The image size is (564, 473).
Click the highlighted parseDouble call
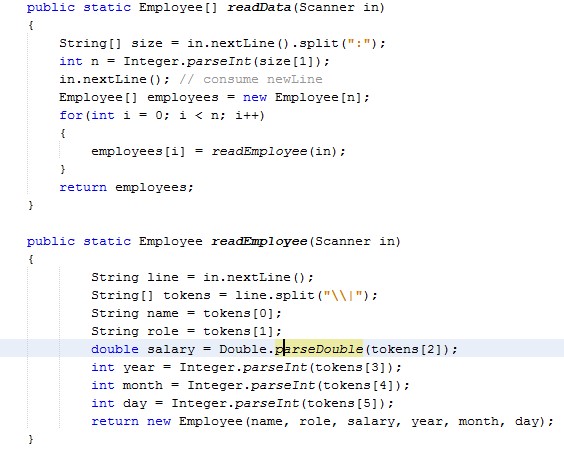(x=319, y=349)
